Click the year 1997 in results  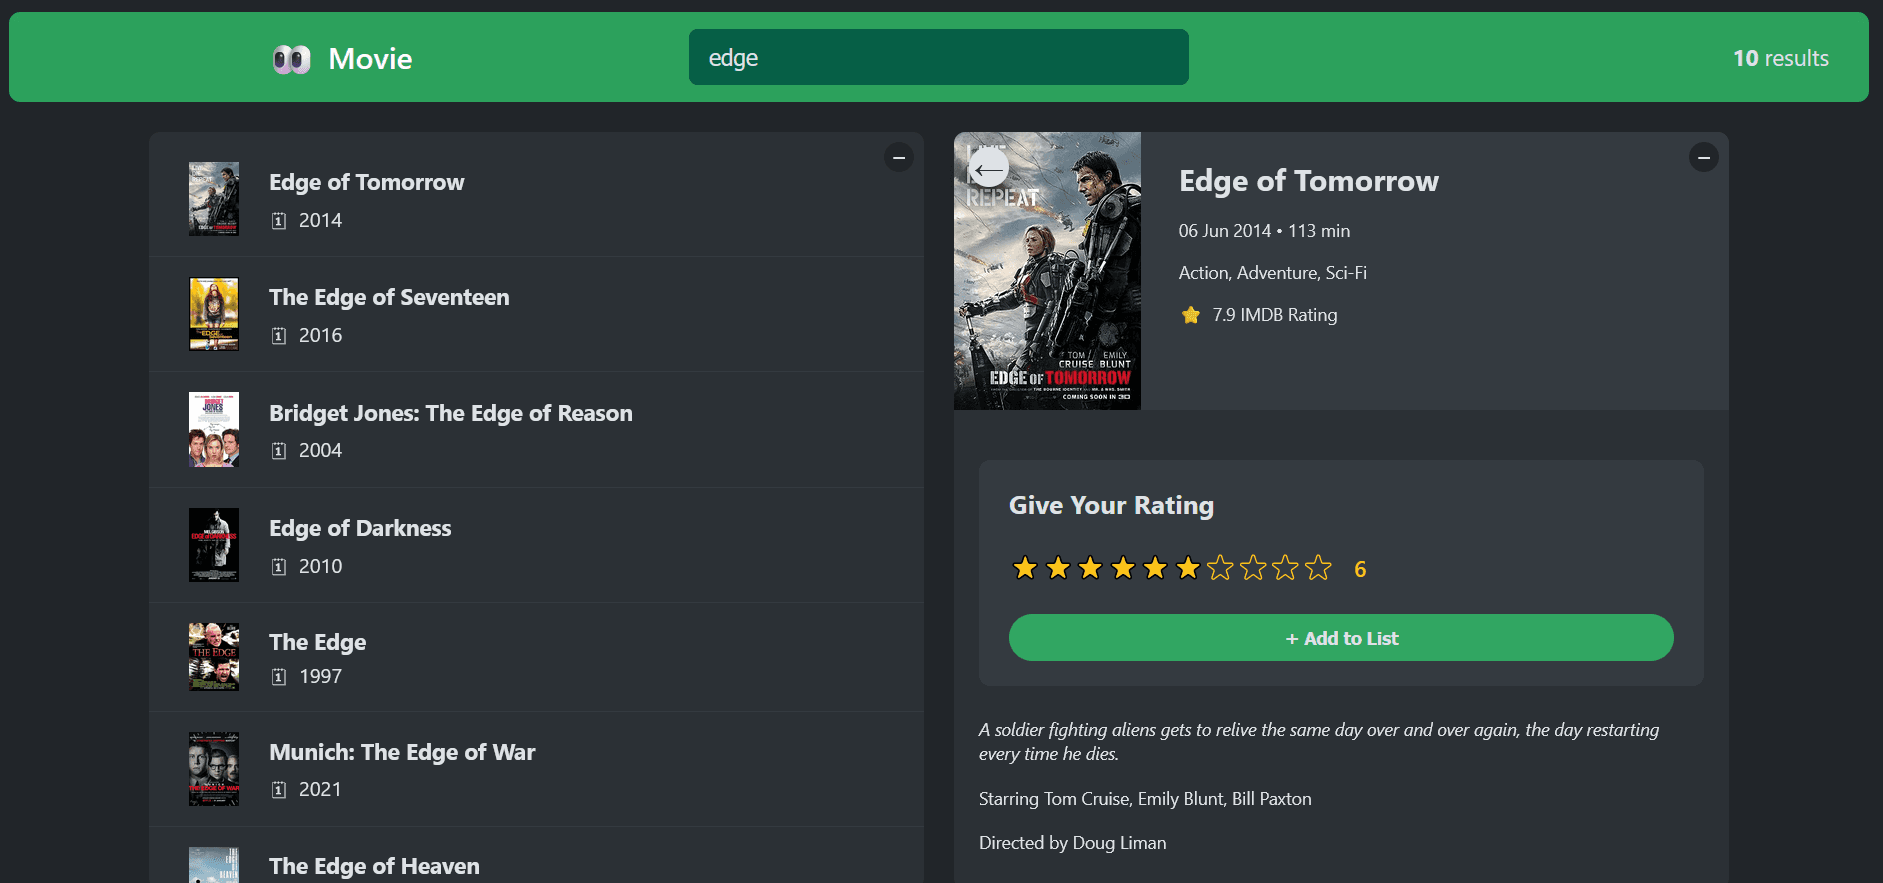pyautogui.click(x=320, y=677)
